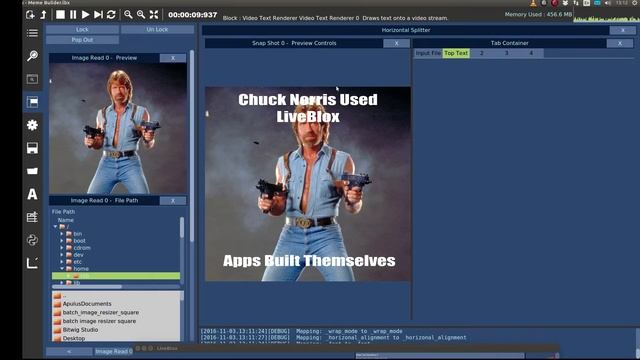640x360 pixels.
Task: Expand the bin folder tree node
Action: (x=62, y=234)
